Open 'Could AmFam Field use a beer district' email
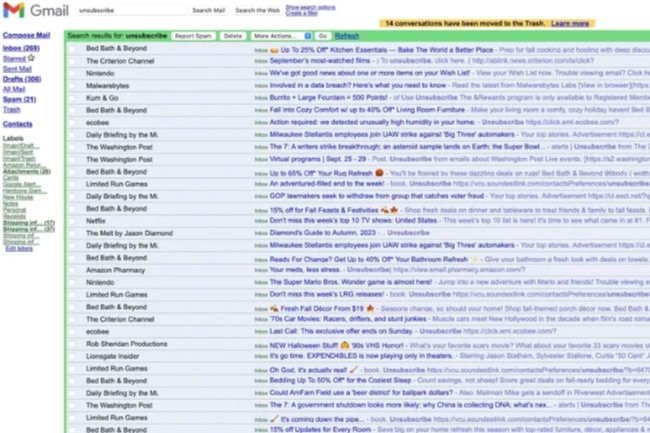This screenshot has width=650, height=433. [361, 393]
